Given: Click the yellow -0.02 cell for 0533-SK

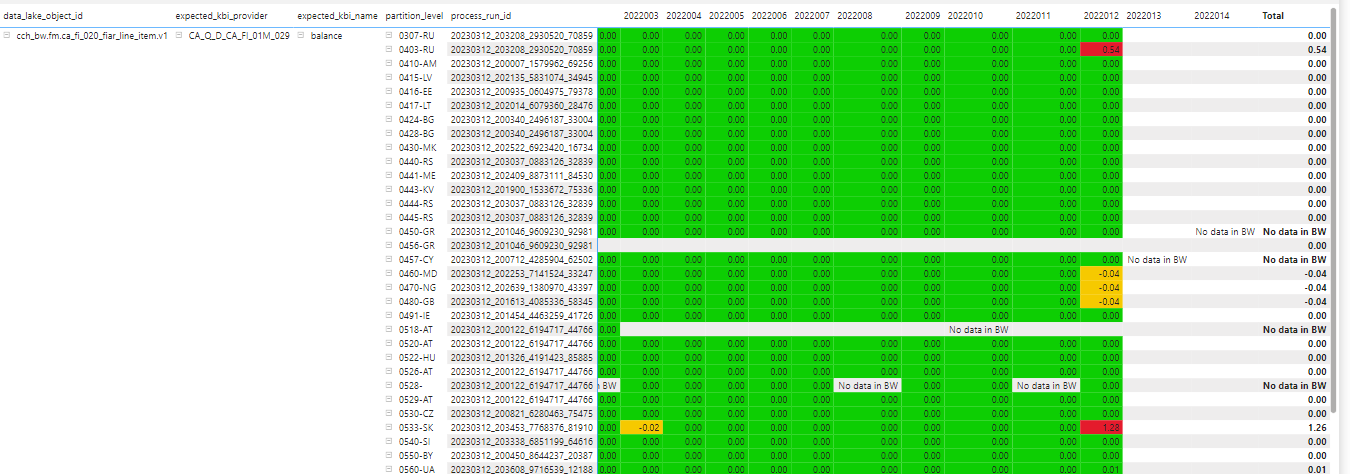Looking at the screenshot, I should (x=641, y=427).
